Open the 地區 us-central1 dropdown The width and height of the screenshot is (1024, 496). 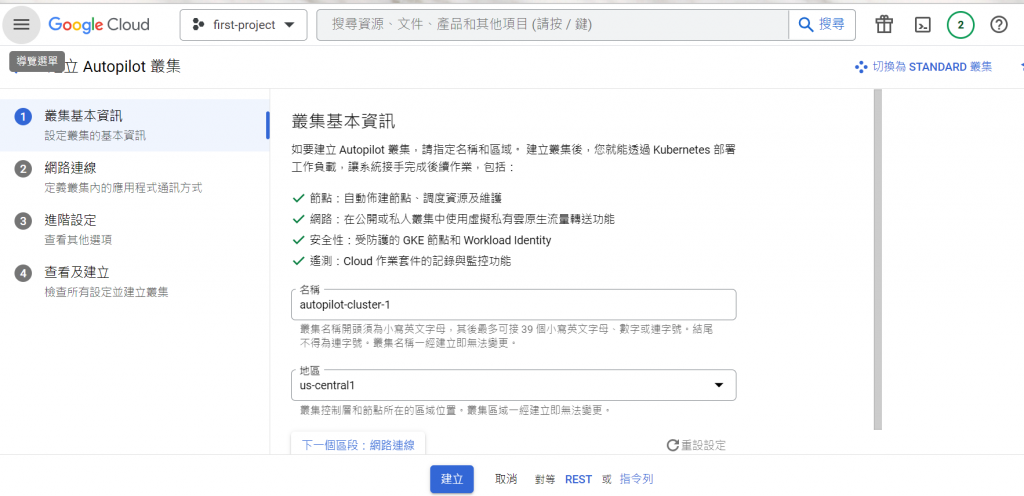[514, 385]
